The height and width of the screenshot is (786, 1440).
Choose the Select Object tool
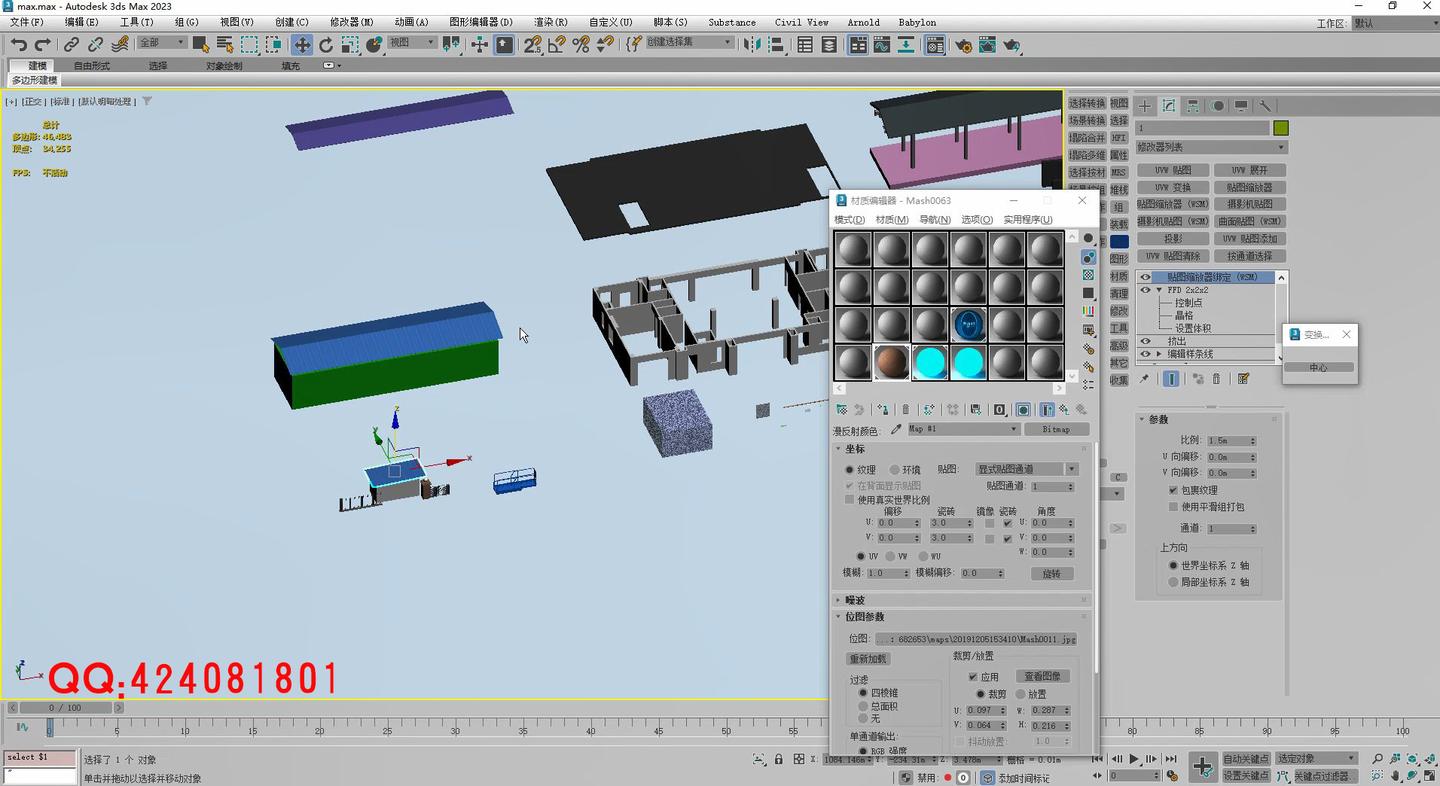click(201, 44)
